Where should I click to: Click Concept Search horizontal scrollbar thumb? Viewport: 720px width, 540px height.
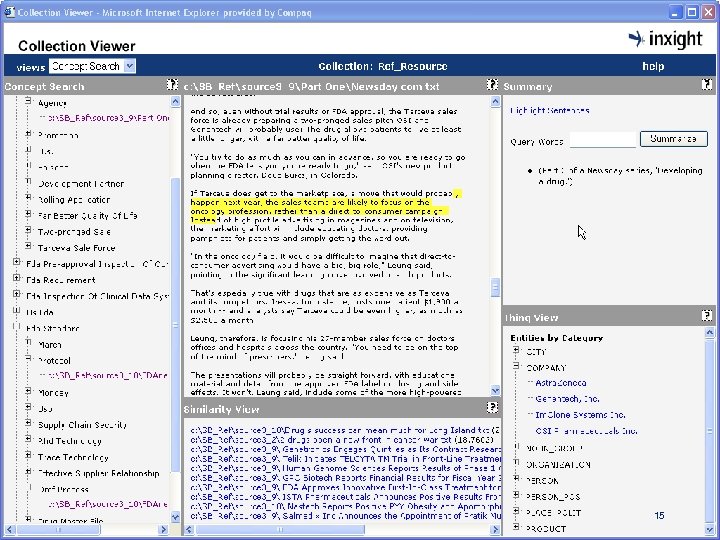pos(58,529)
